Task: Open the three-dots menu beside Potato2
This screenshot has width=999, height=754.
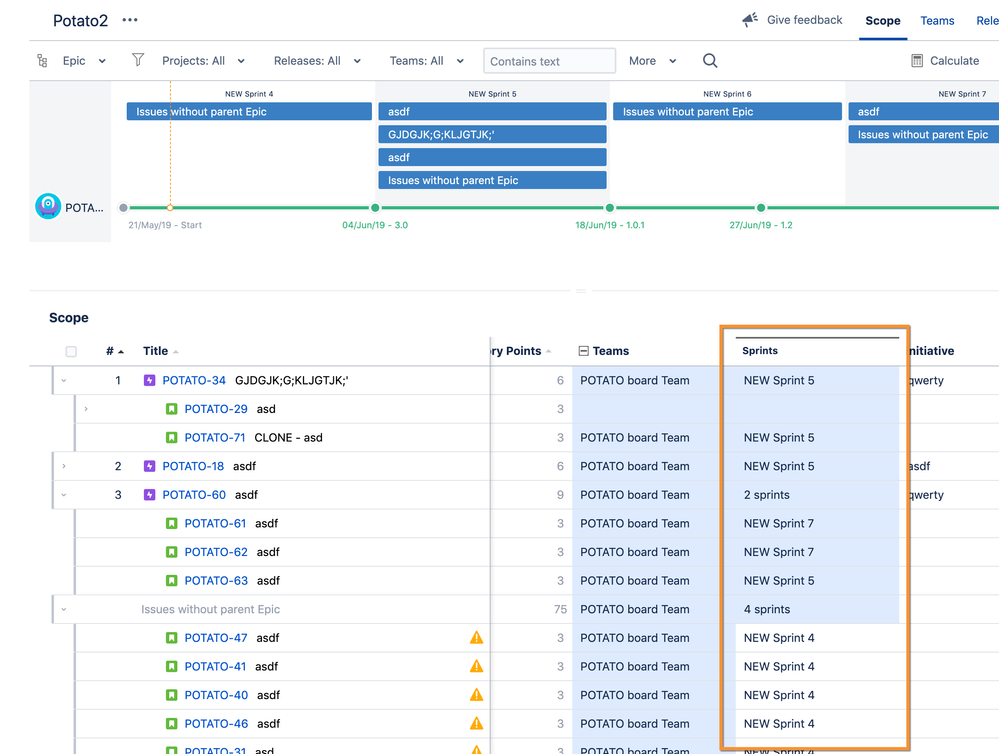Action: (130, 20)
